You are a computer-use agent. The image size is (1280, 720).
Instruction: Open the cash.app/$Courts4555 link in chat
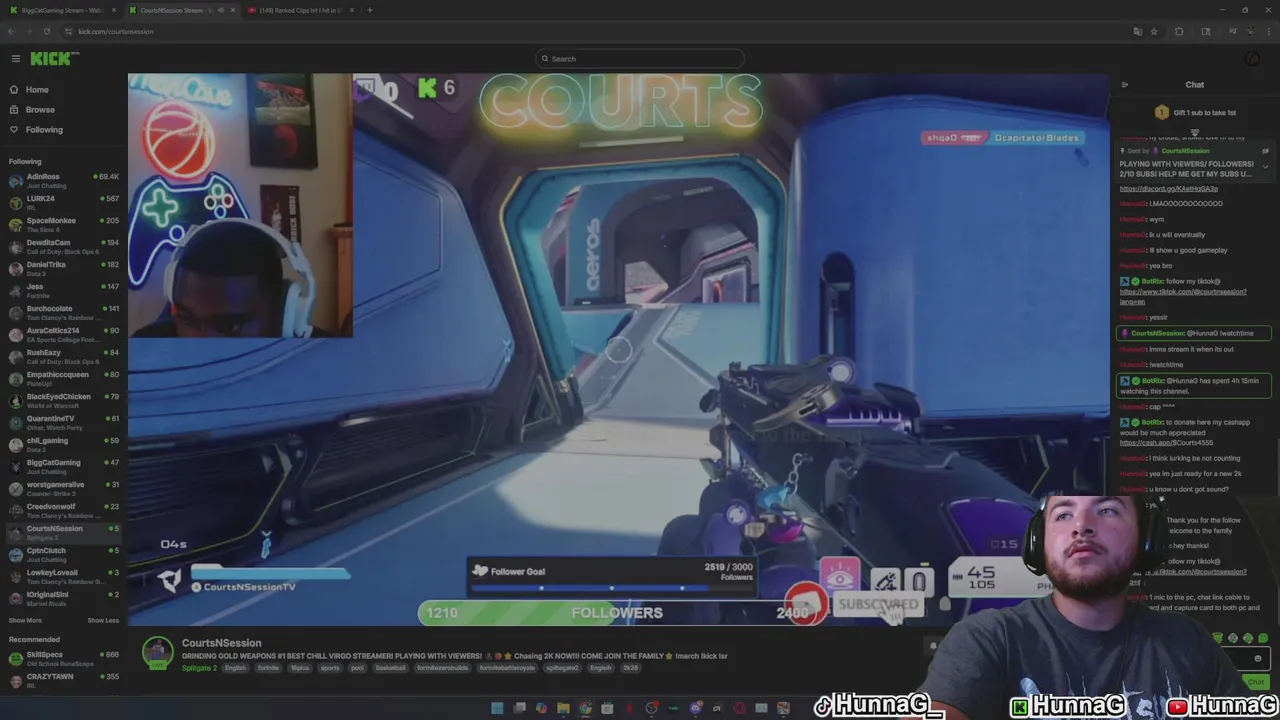coord(1166,443)
